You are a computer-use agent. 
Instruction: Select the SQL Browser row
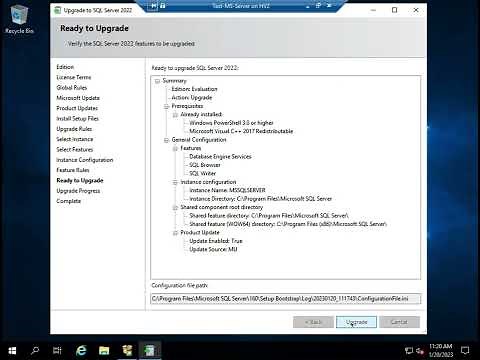pos(205,165)
